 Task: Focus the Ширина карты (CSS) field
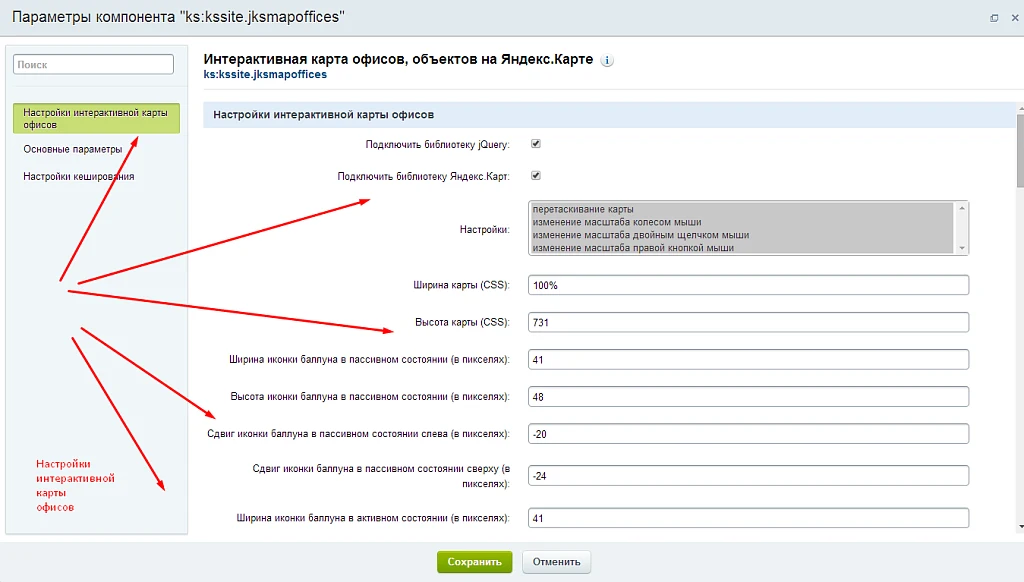748,285
